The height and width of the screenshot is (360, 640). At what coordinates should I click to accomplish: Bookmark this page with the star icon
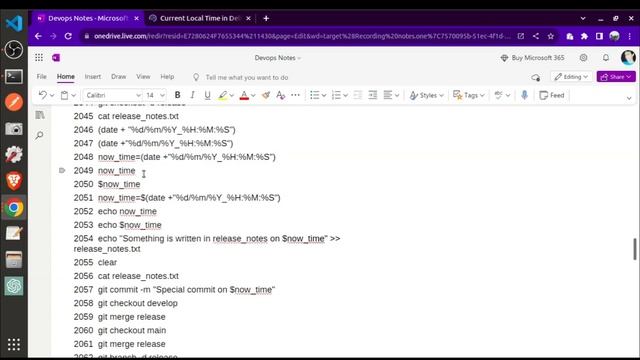point(551,36)
